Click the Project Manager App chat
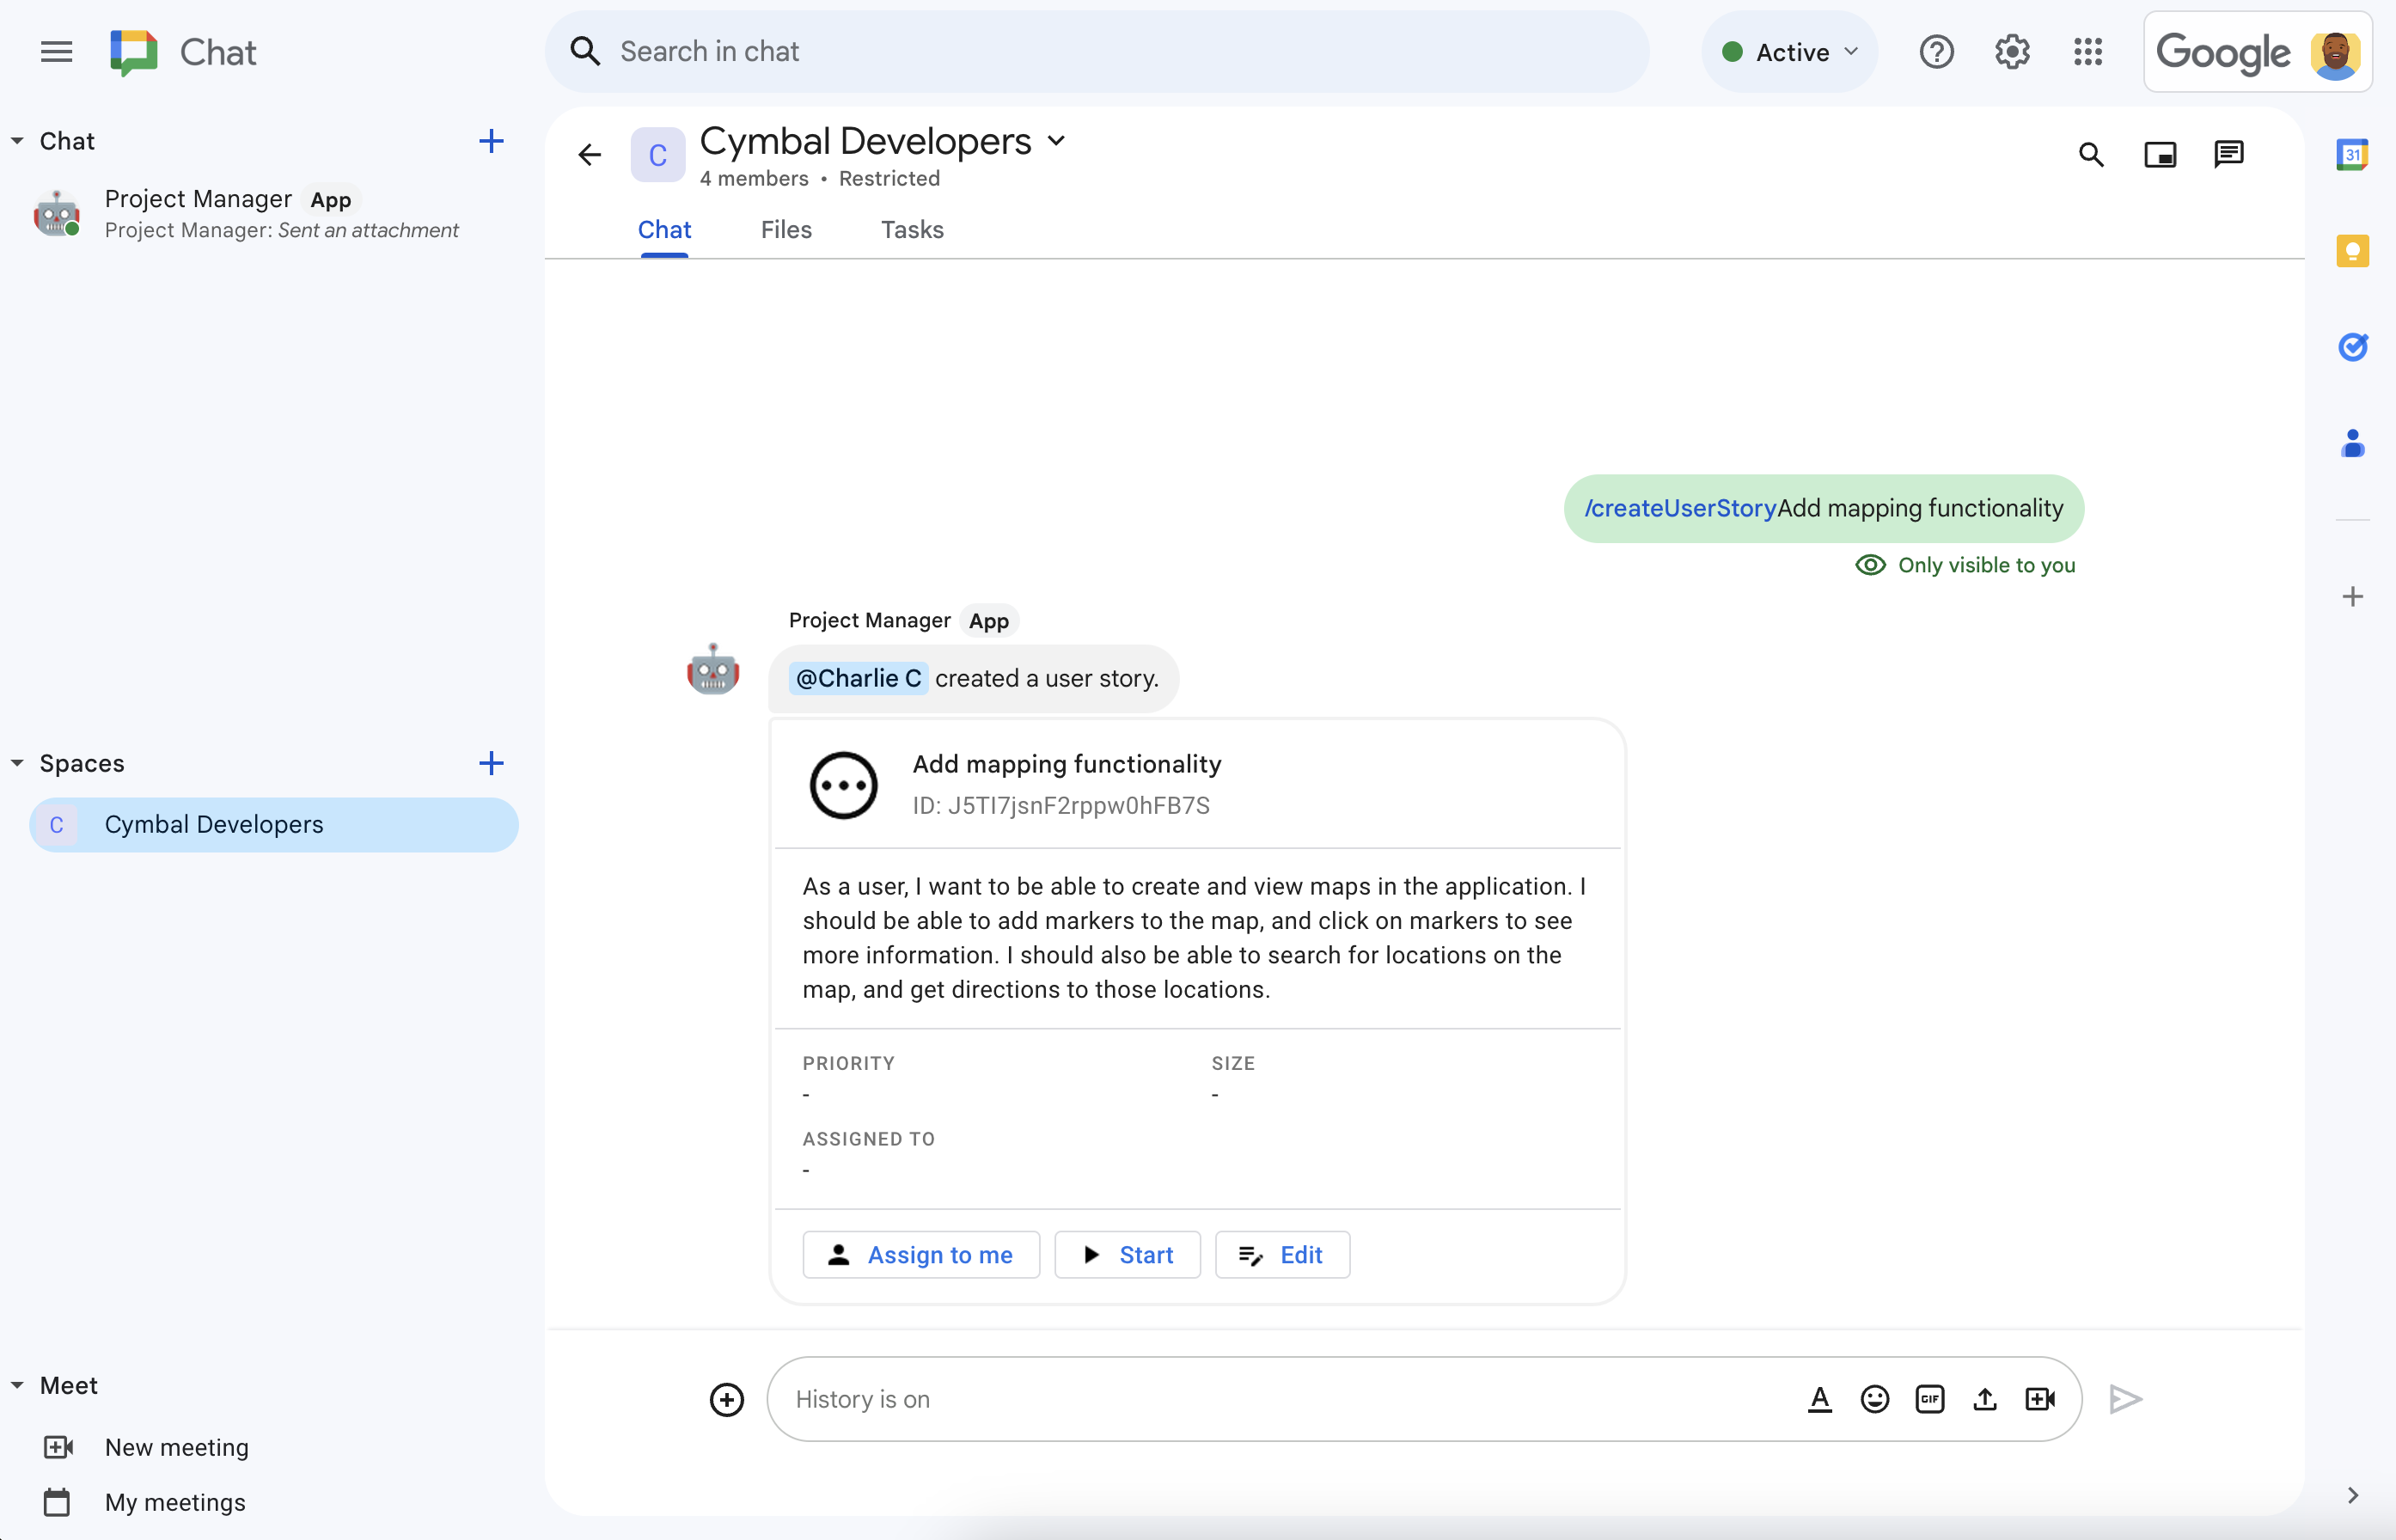 271,211
